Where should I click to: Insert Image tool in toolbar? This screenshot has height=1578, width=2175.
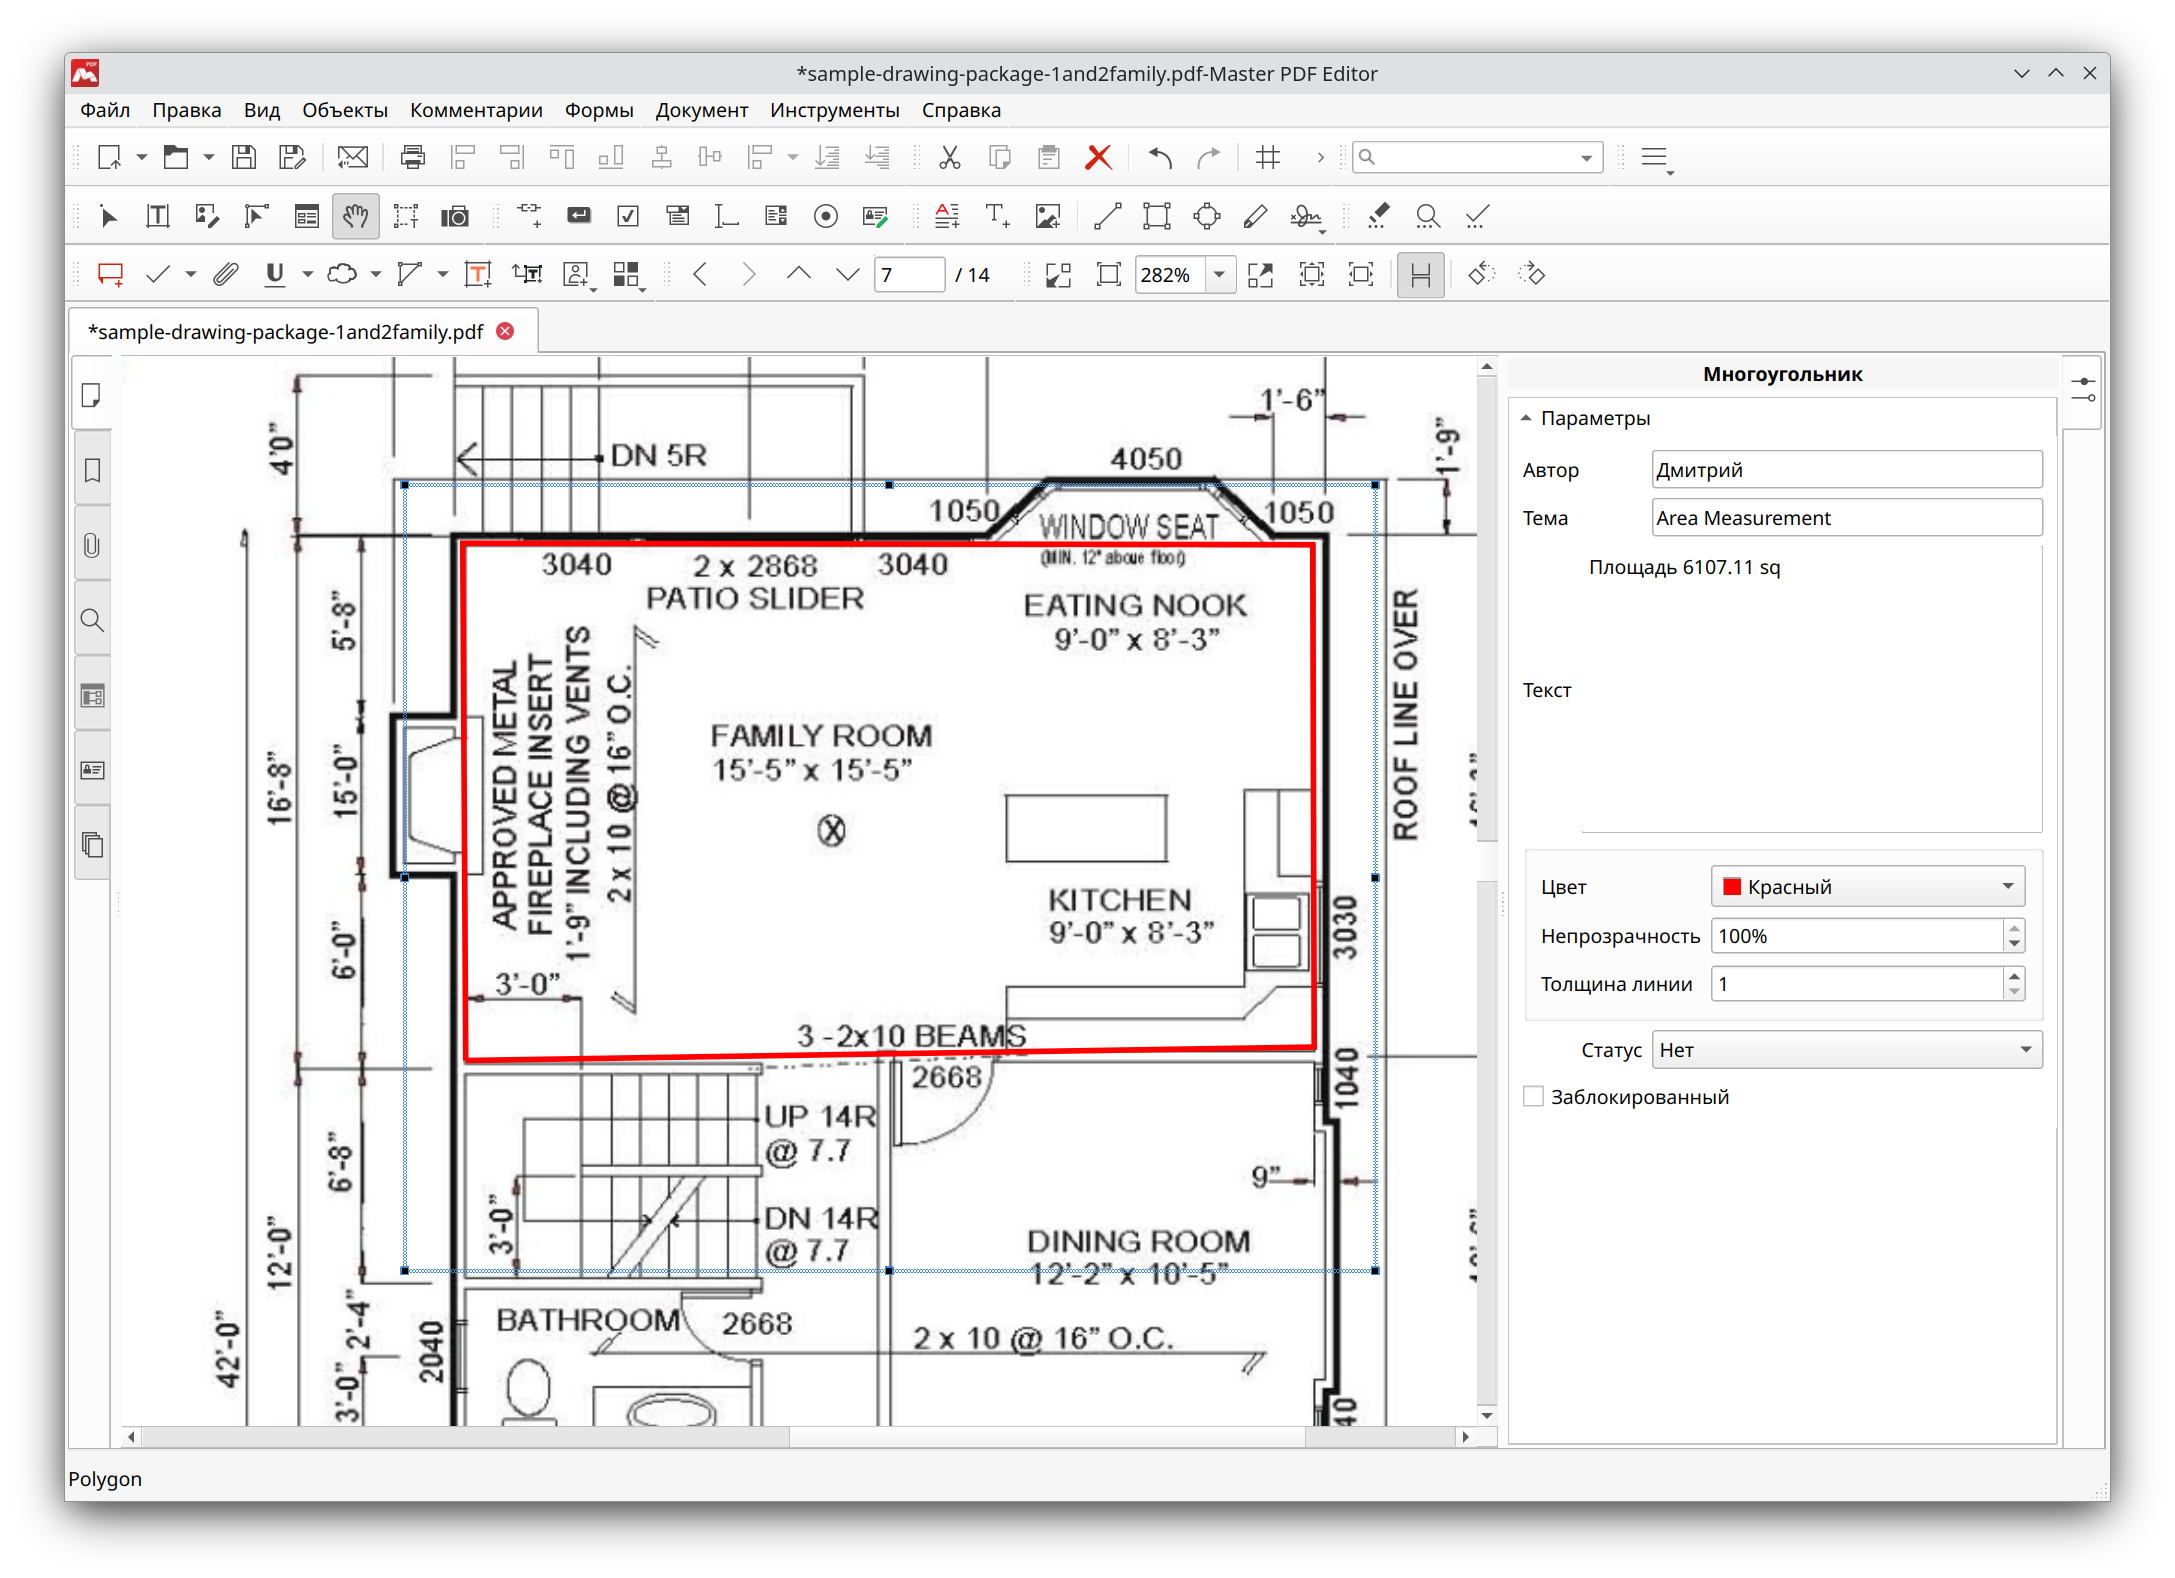1047,217
